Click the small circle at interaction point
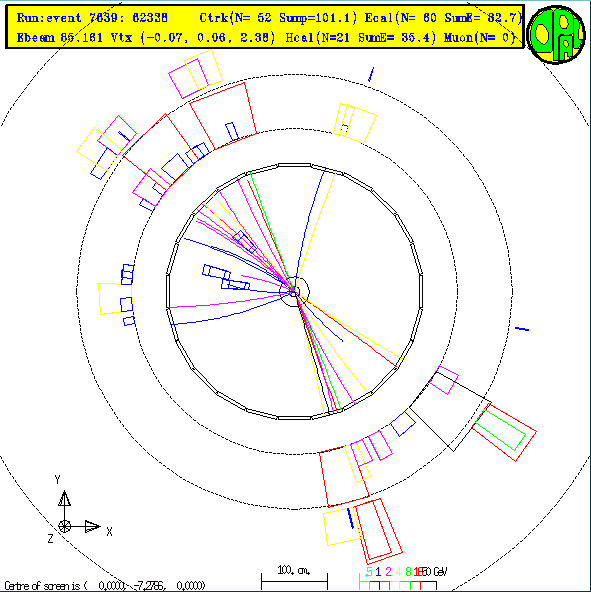This screenshot has width=591, height=592. coord(295,291)
